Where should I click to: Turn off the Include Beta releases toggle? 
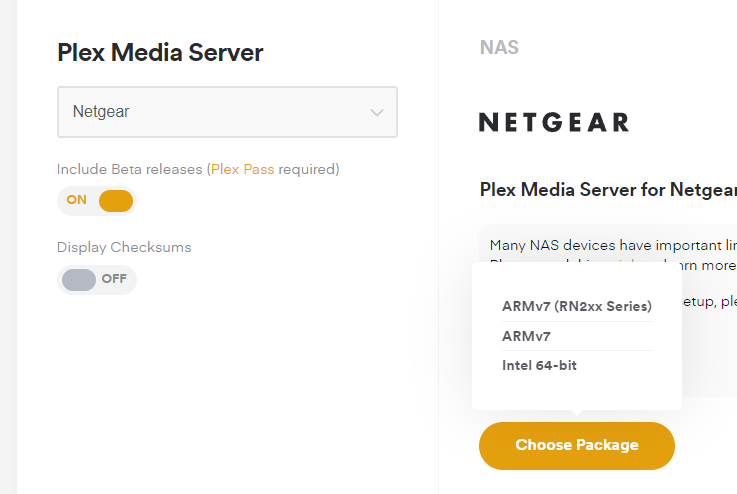click(x=96, y=201)
